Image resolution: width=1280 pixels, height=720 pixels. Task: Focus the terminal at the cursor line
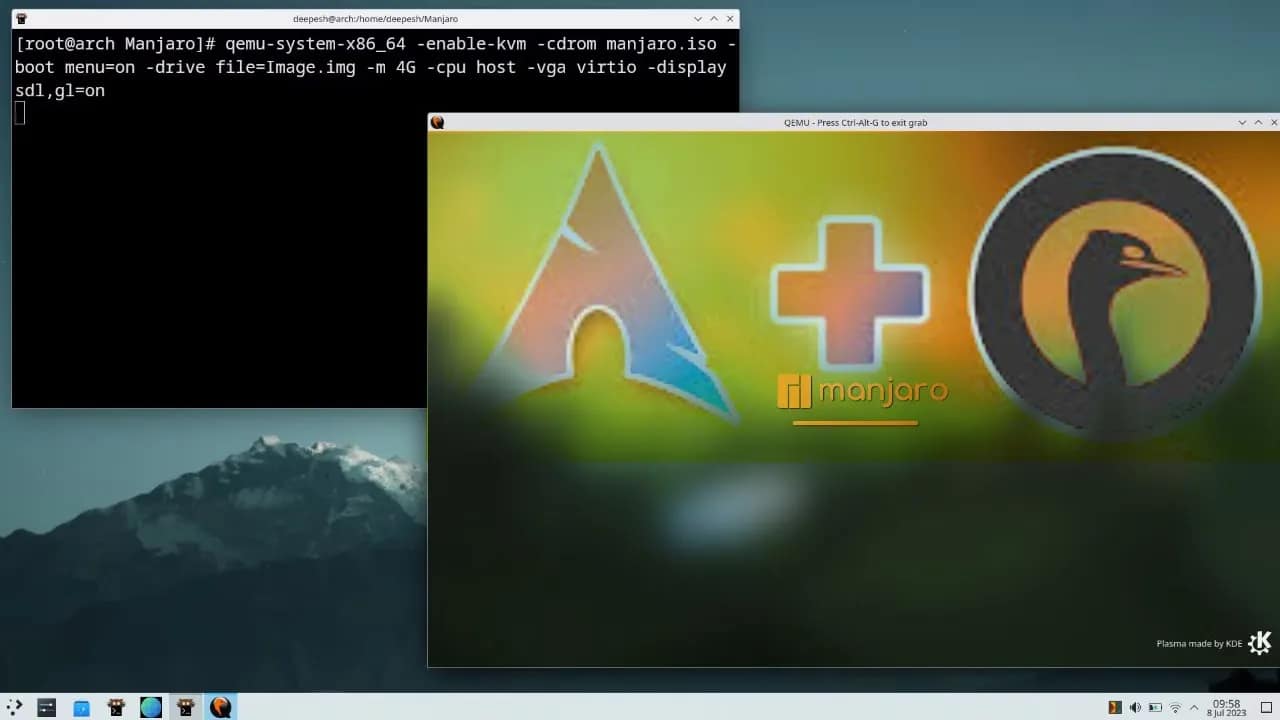click(20, 113)
